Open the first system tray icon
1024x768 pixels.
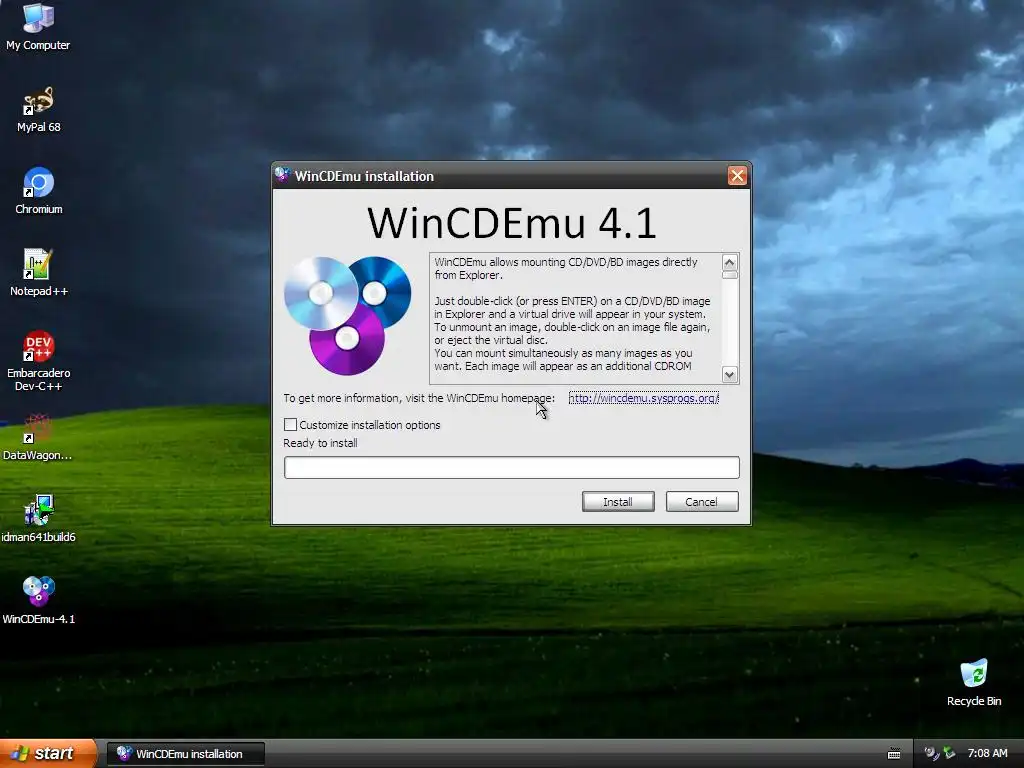pyautogui.click(x=931, y=753)
